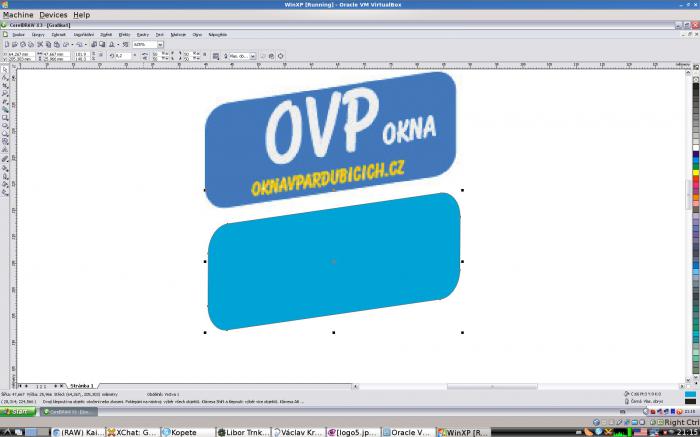
Task: Click the rotation angle input field
Action: (122, 56)
